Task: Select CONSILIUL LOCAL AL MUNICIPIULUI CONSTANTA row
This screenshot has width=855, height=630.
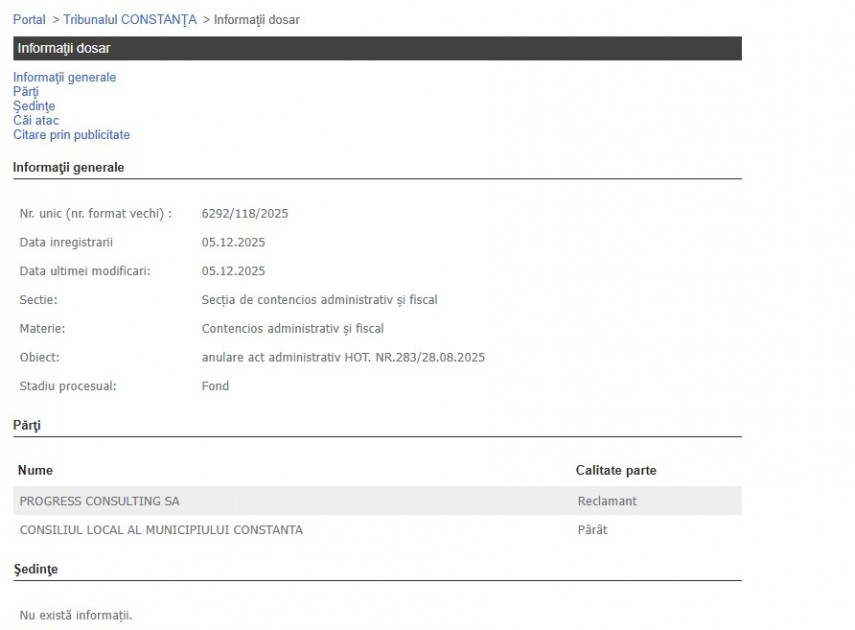Action: (161, 530)
